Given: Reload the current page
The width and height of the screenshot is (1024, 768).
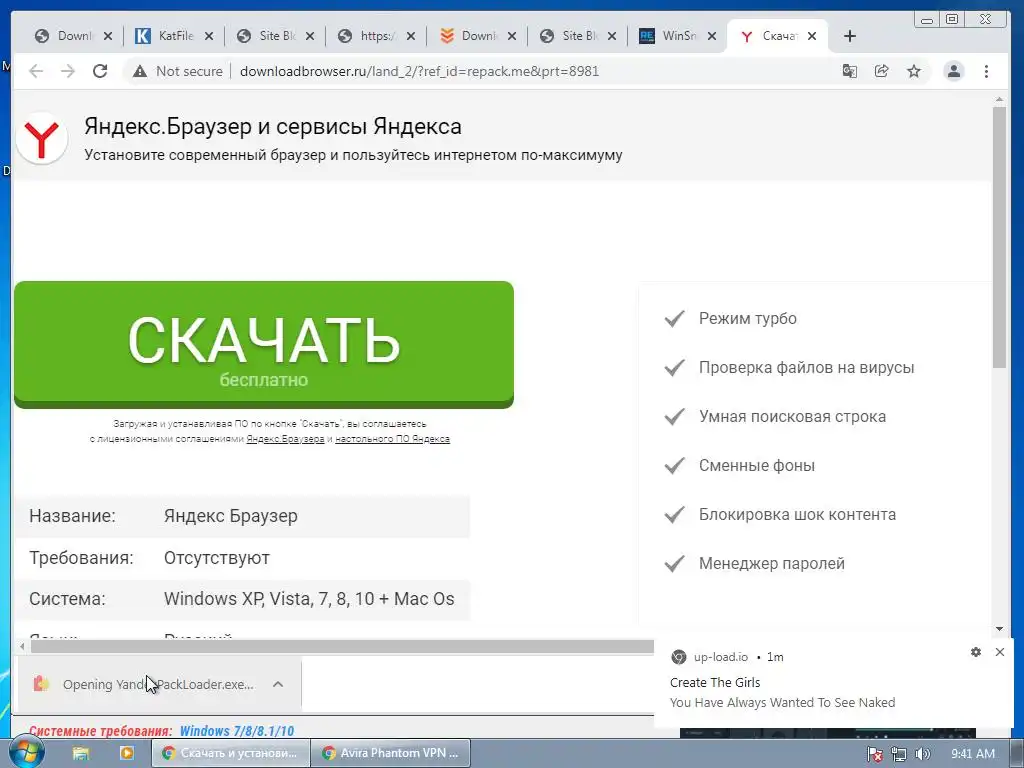Looking at the screenshot, I should [100, 71].
